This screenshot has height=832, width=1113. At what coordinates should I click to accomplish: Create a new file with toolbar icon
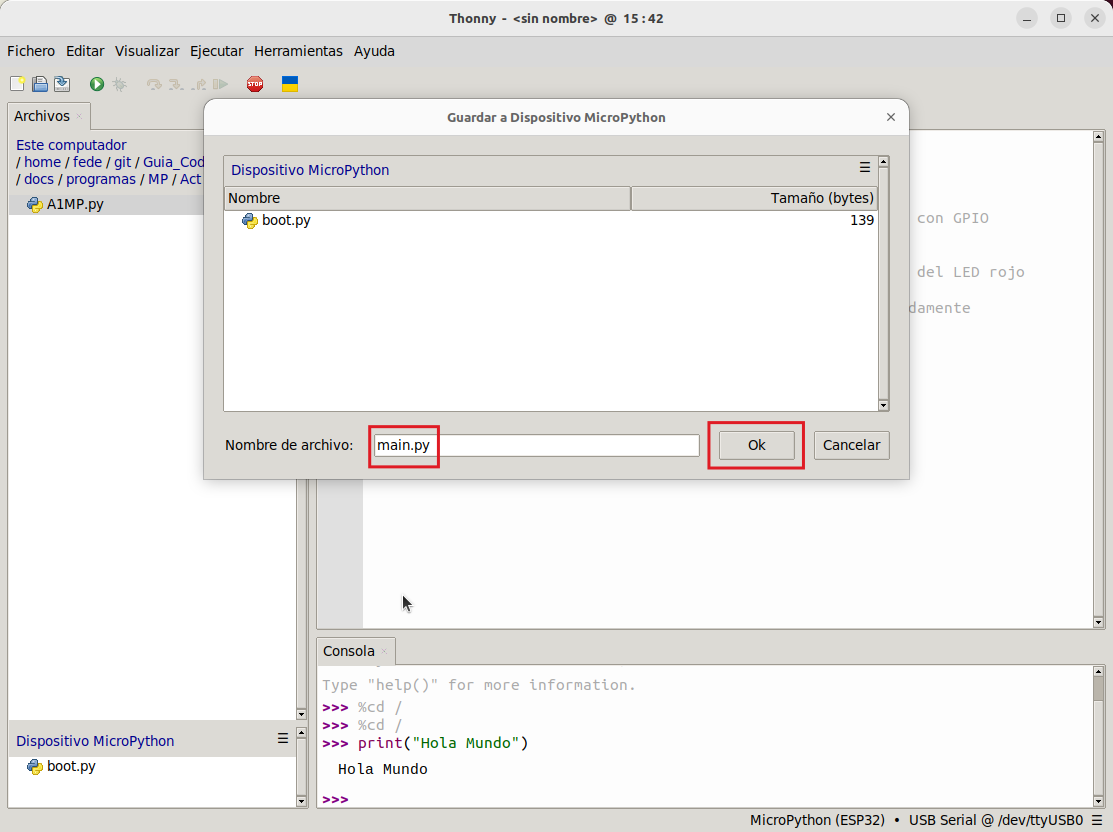pos(18,84)
